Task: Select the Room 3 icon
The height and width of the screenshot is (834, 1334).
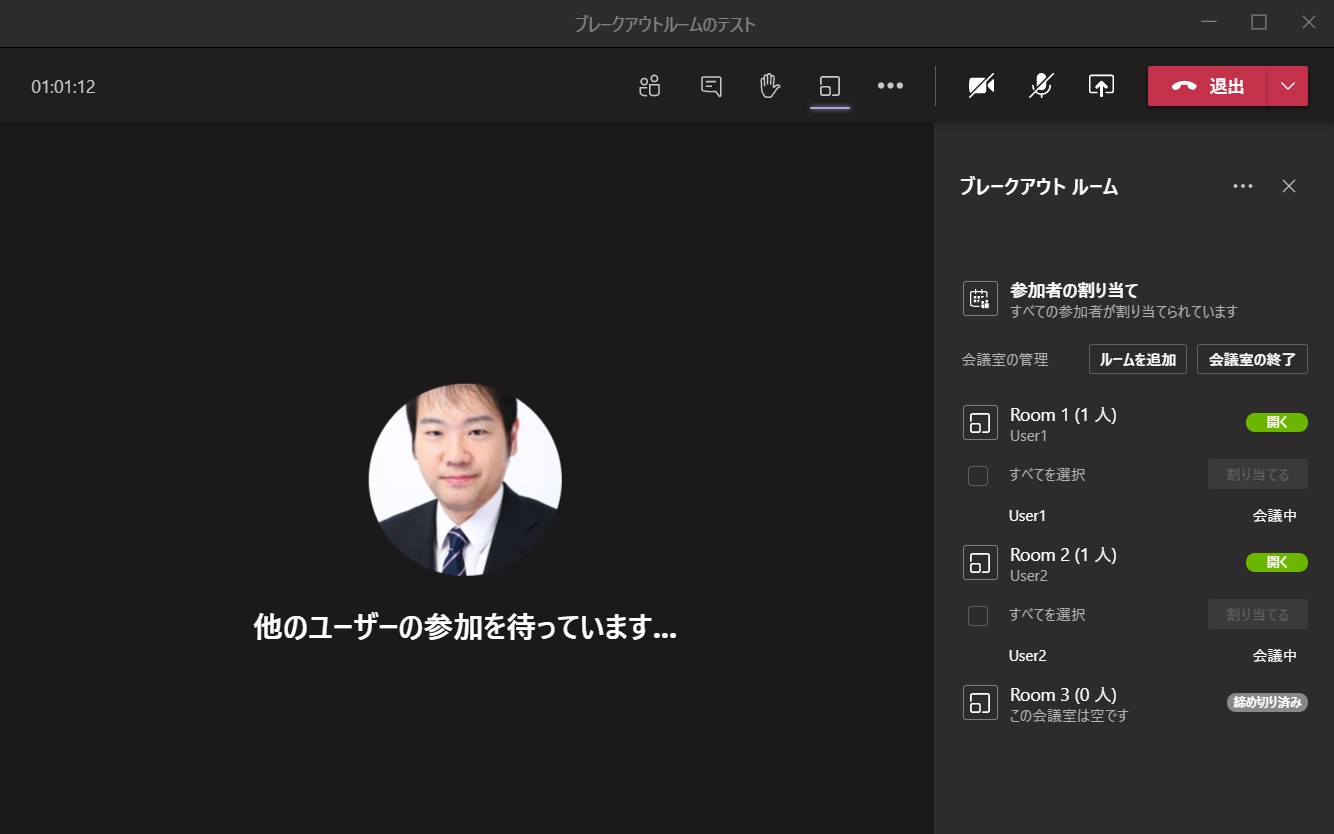Action: tap(980, 702)
